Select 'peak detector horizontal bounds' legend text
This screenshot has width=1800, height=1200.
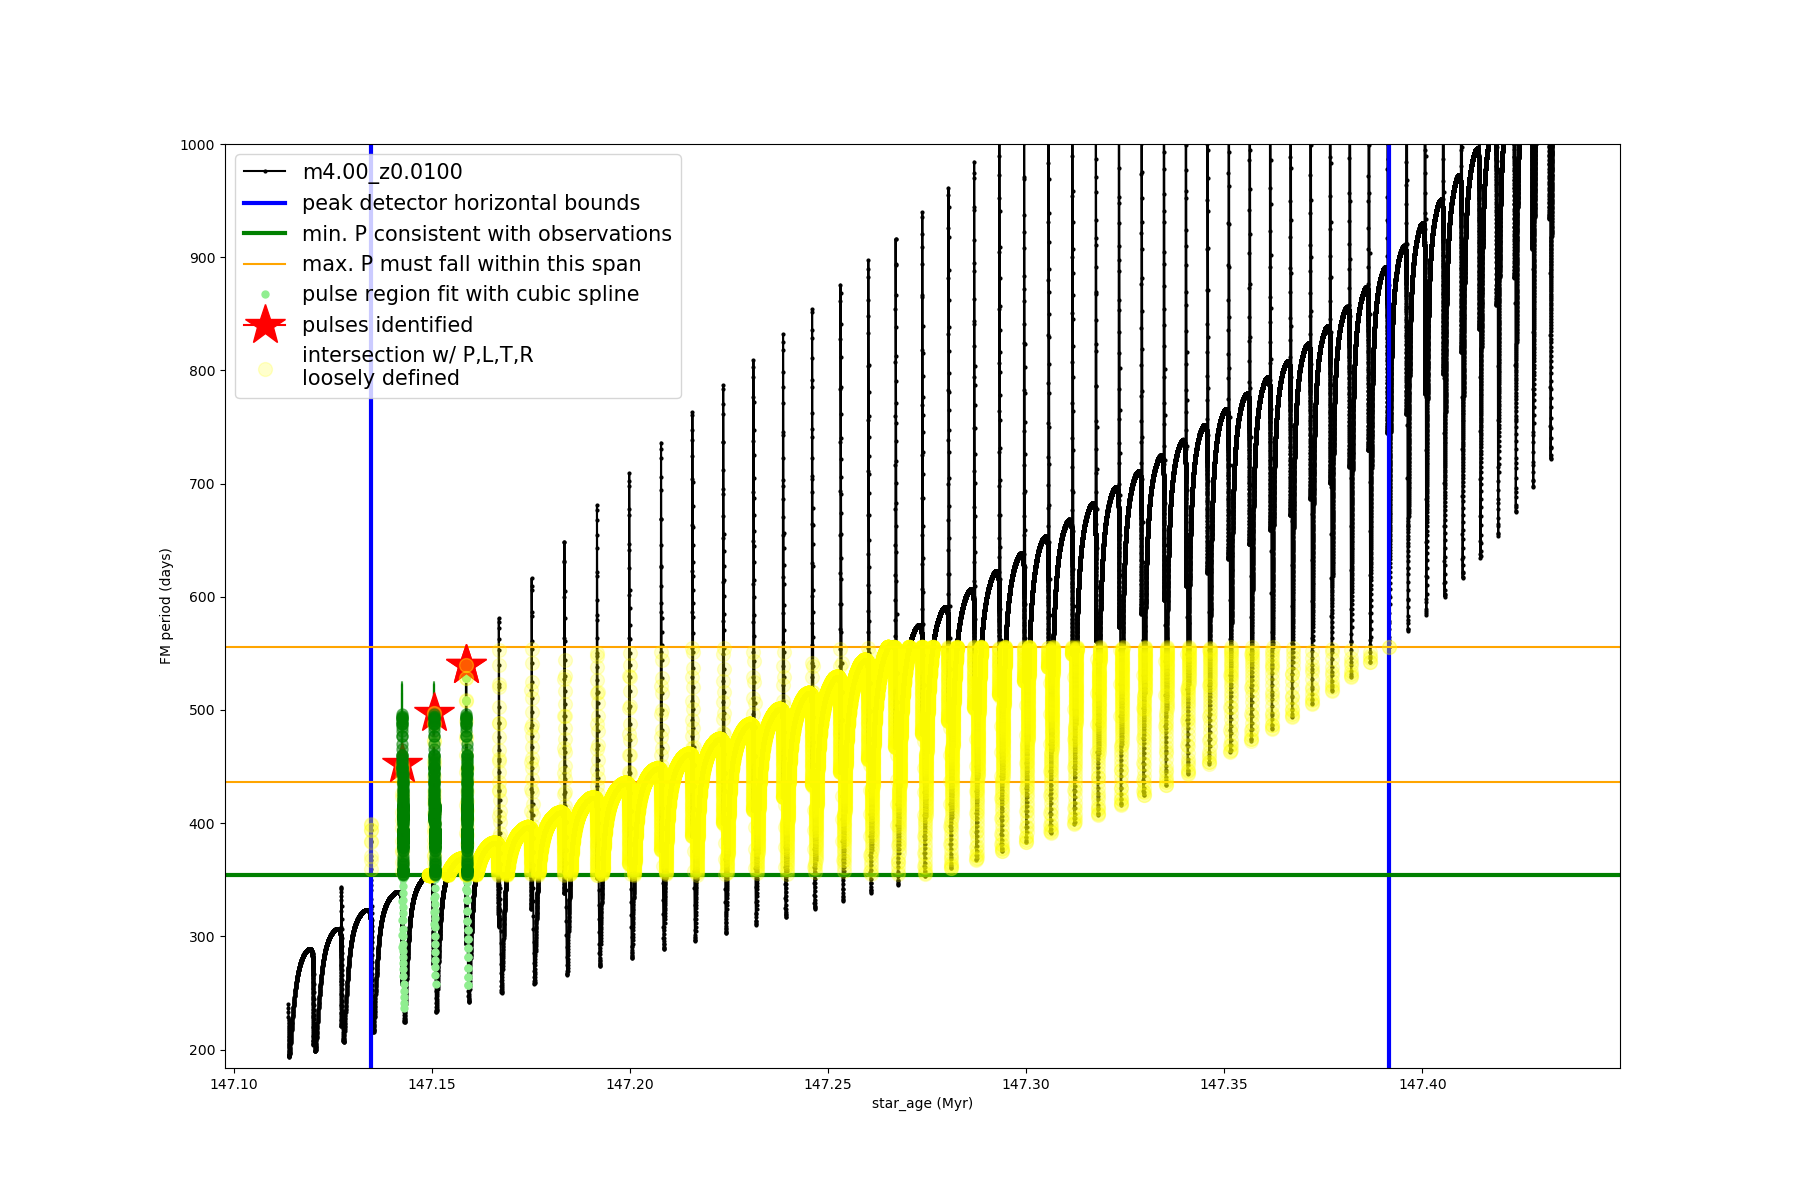pos(470,203)
